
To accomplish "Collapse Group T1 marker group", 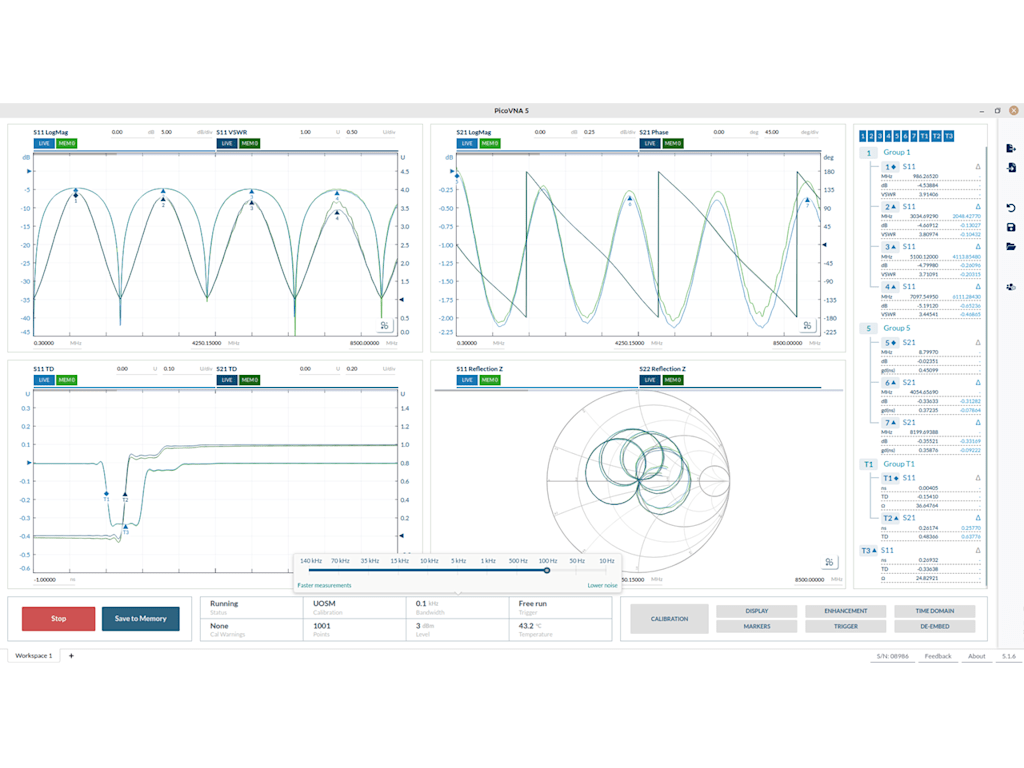I will click(869, 464).
